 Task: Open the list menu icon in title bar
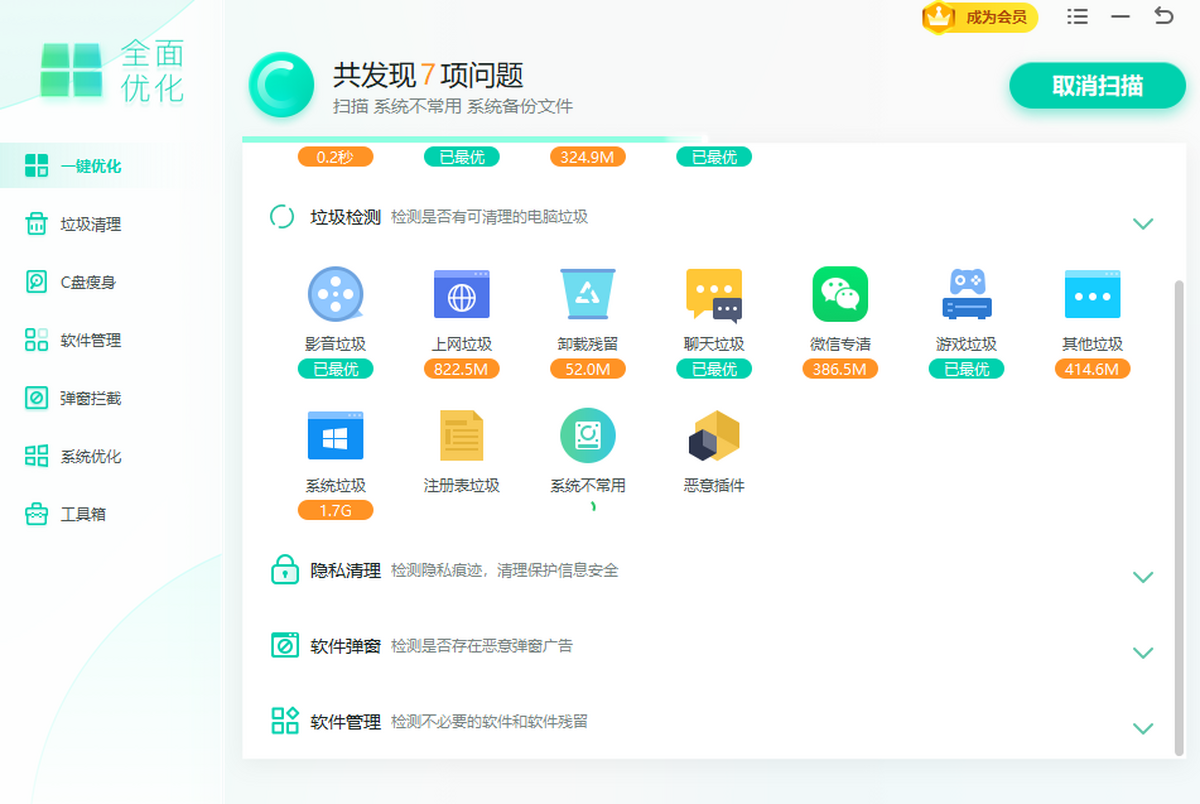tap(1077, 16)
